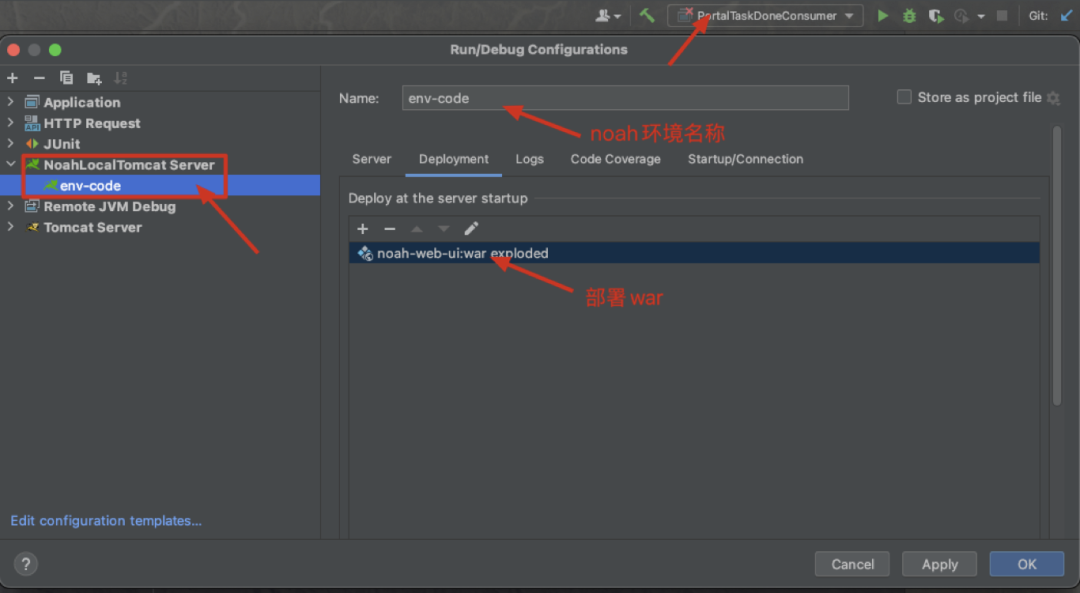Click the Apply button
Image resolution: width=1080 pixels, height=593 pixels.
[939, 564]
